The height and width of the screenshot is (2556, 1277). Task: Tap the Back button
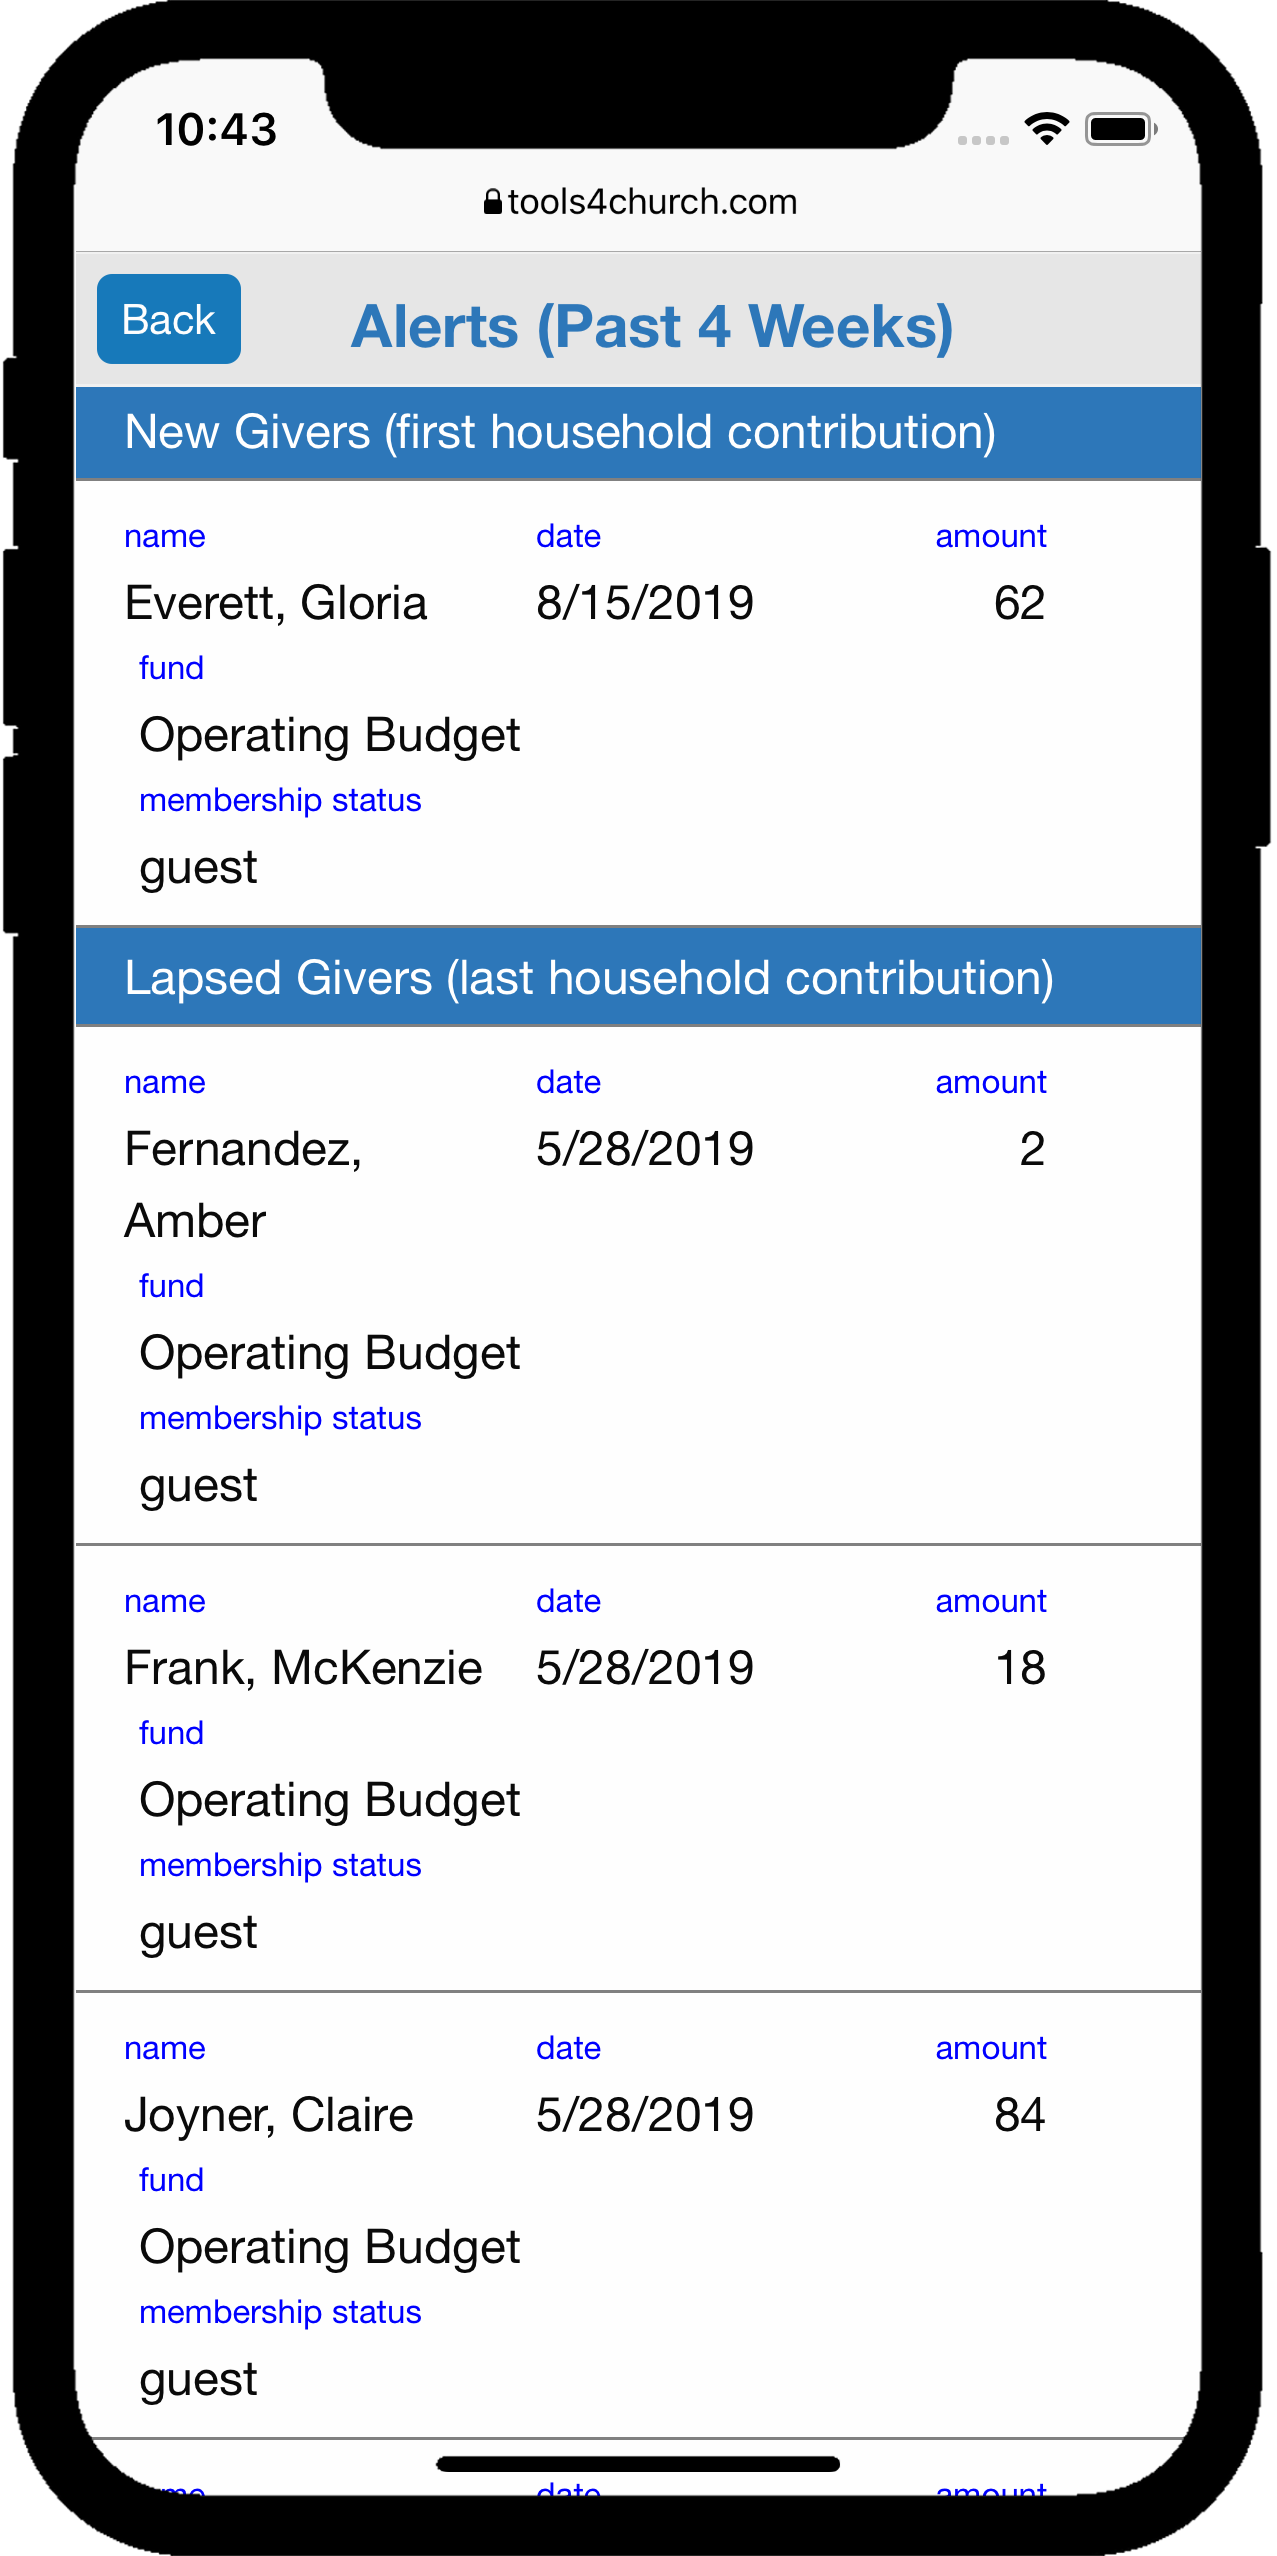pos(168,320)
